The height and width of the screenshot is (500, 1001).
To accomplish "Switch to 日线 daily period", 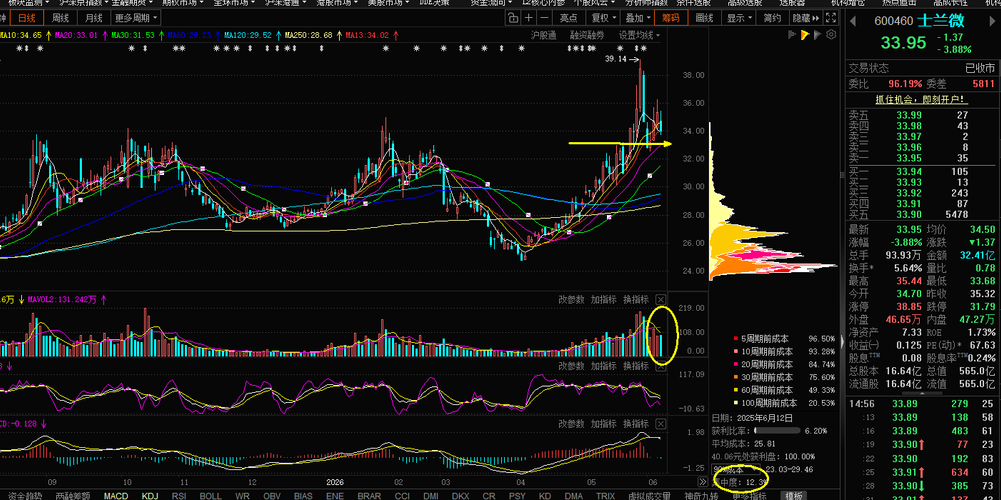I will pyautogui.click(x=27, y=18).
